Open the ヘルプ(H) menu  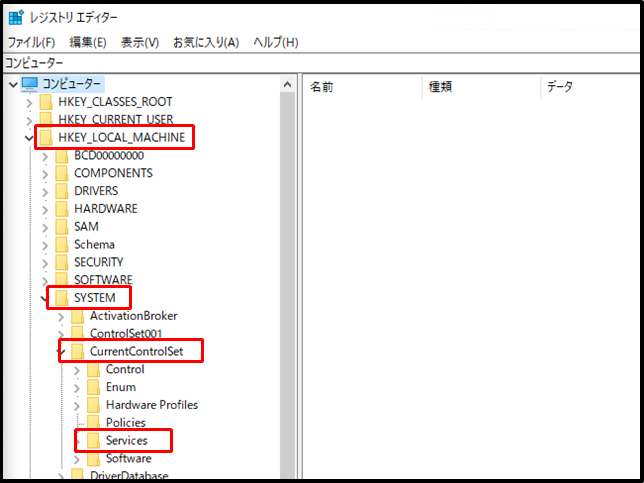pyautogui.click(x=276, y=42)
